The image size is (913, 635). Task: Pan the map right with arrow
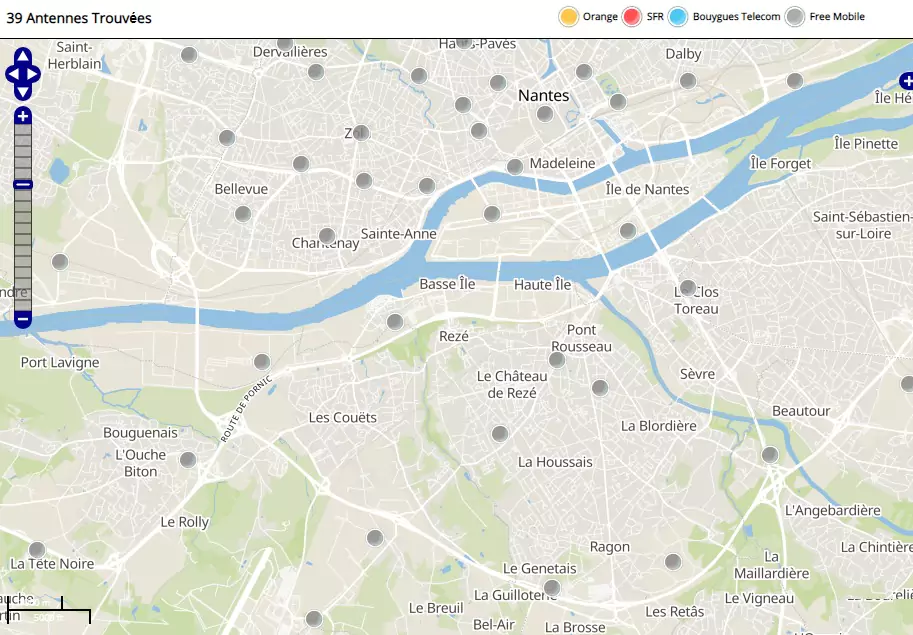(35, 74)
